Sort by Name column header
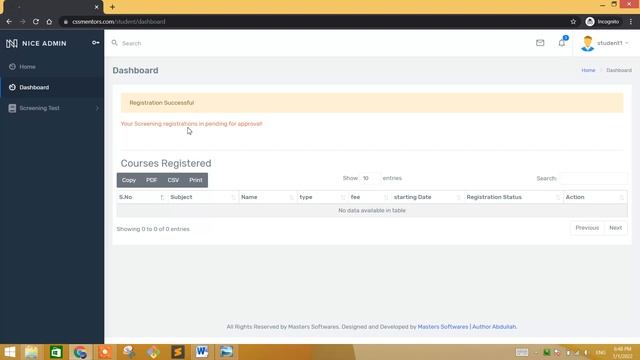The image size is (640, 360). 267,197
